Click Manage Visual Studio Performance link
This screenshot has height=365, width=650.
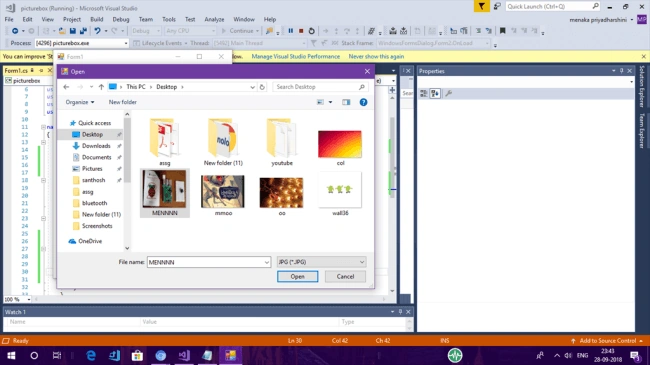pyautogui.click(x=296, y=56)
